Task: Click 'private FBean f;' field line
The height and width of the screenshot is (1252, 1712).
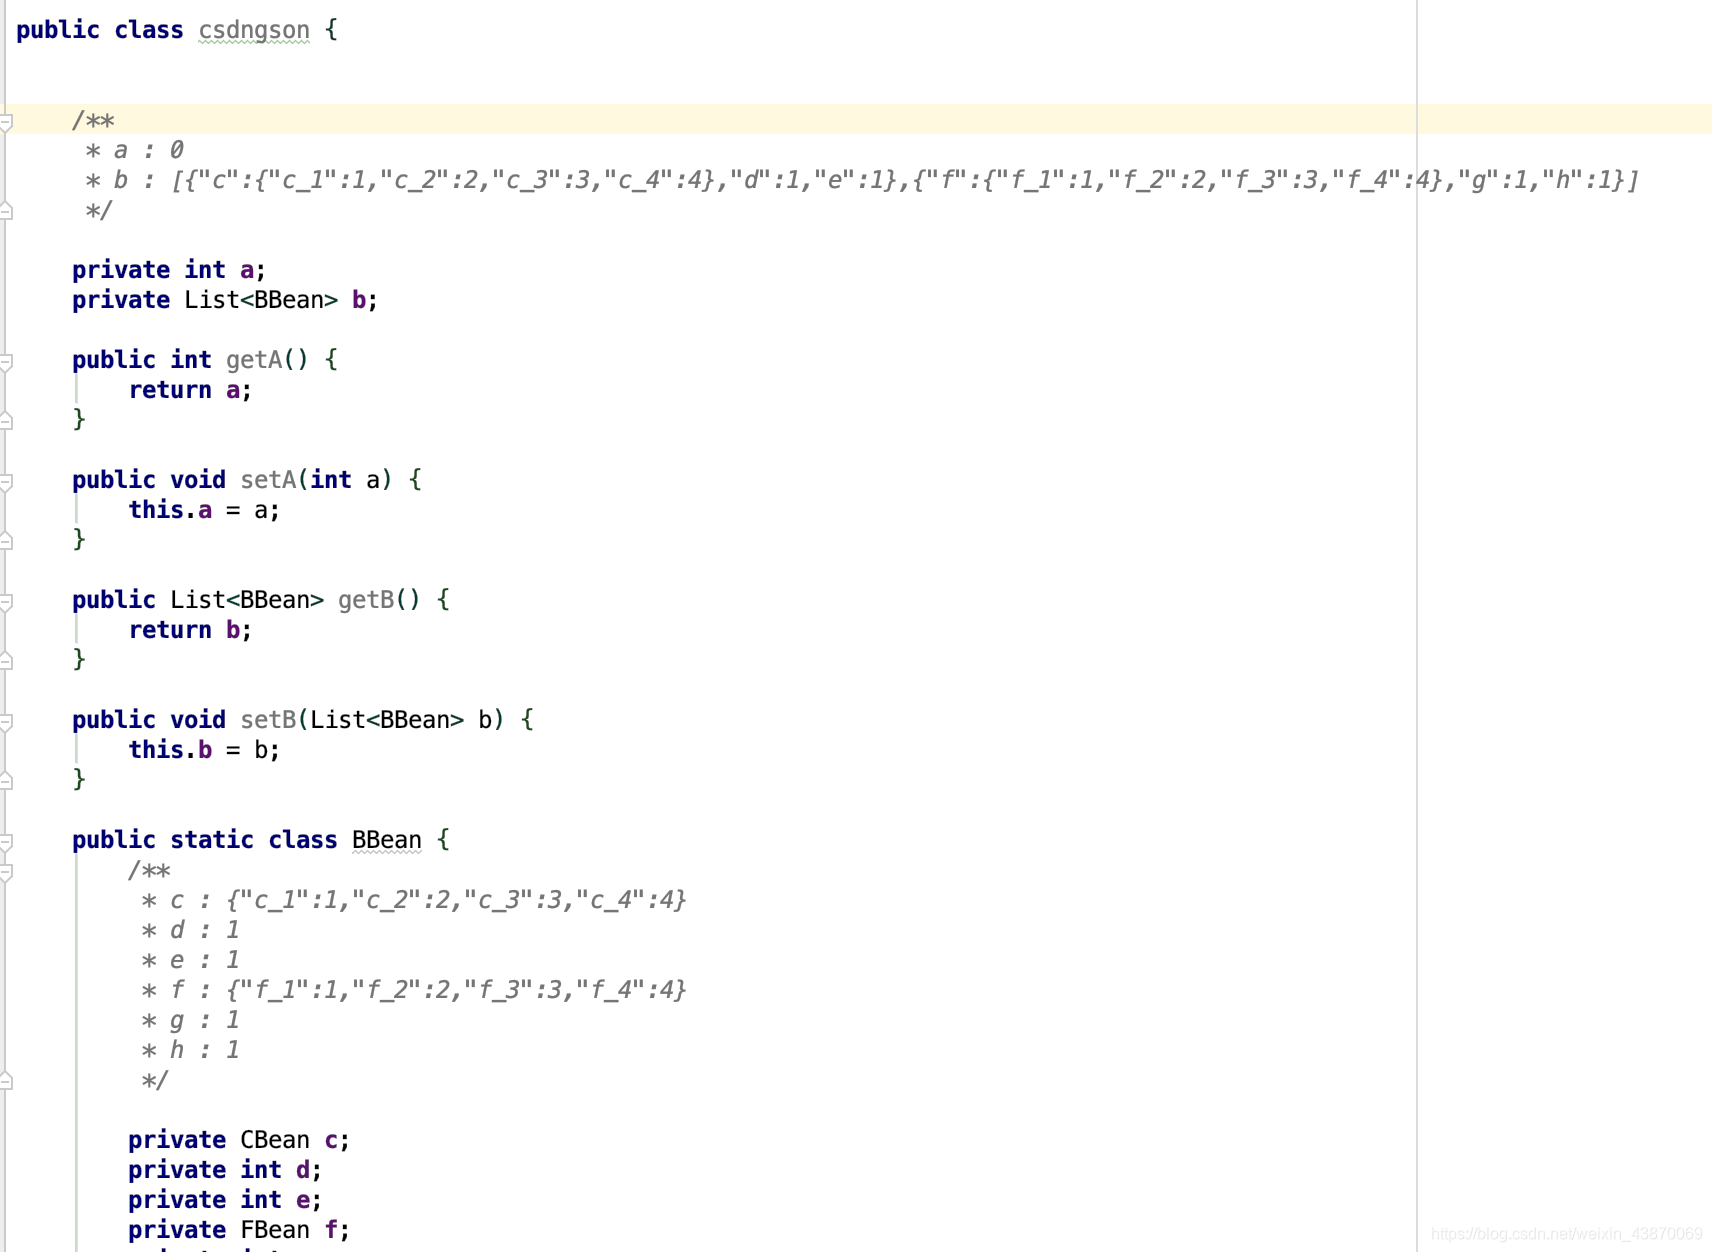Action: [239, 1230]
